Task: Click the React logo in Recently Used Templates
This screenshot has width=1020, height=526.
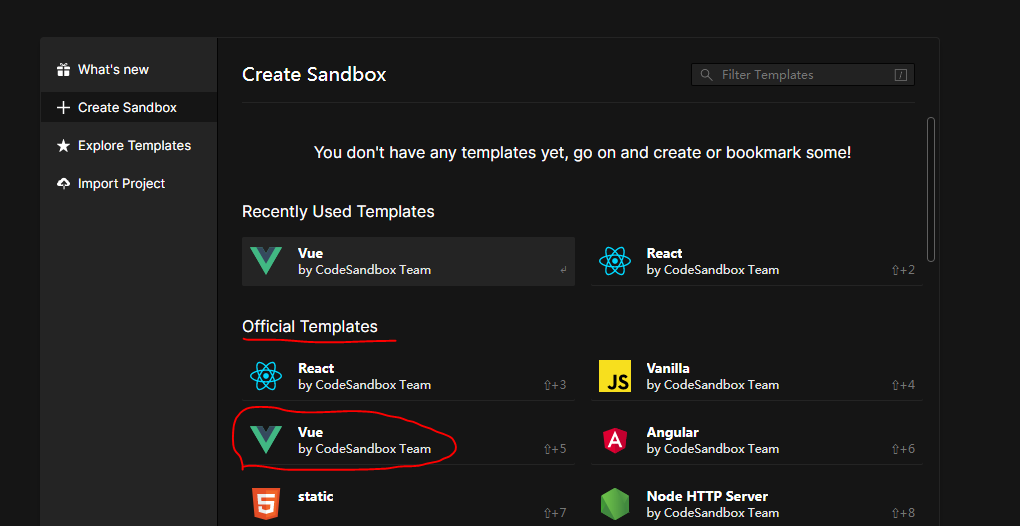Action: [x=615, y=261]
